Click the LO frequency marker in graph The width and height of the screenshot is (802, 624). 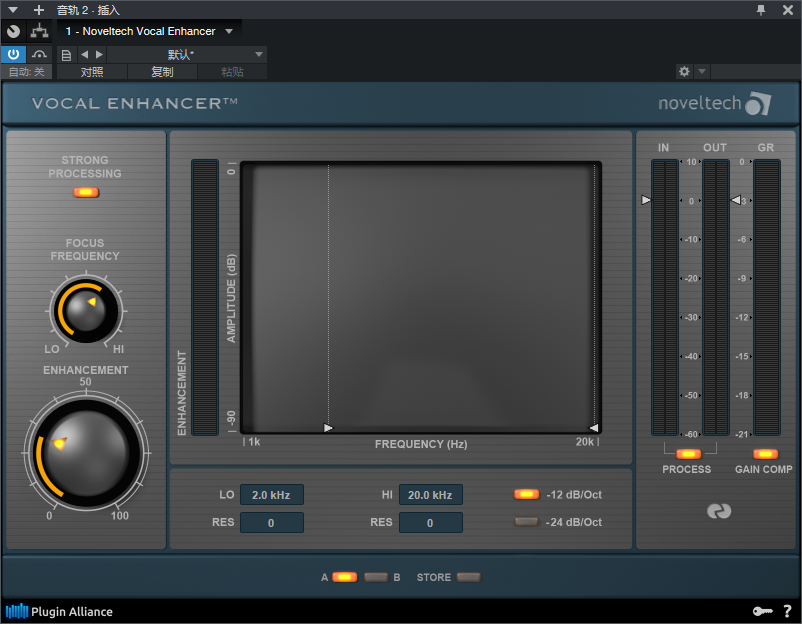[x=328, y=428]
